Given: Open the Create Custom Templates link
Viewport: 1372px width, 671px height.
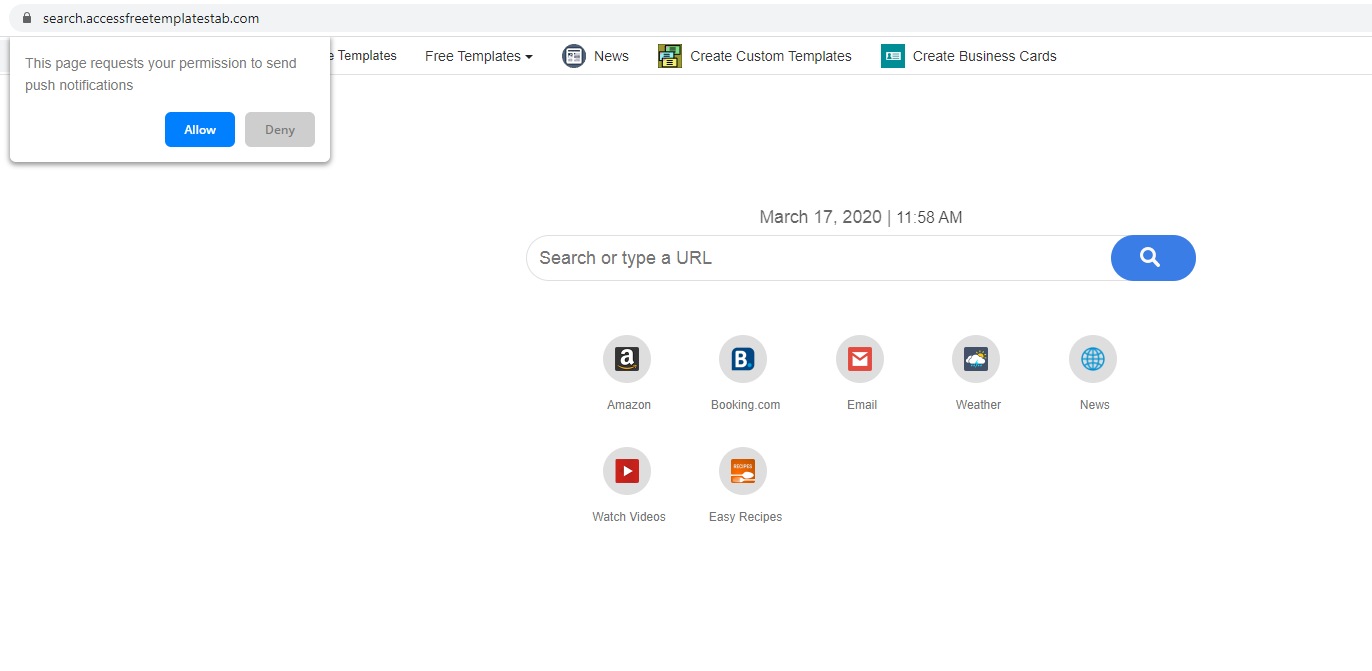Looking at the screenshot, I should [770, 56].
